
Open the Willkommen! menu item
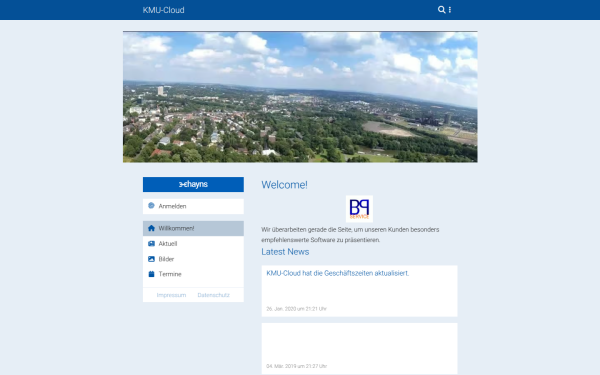click(193, 228)
